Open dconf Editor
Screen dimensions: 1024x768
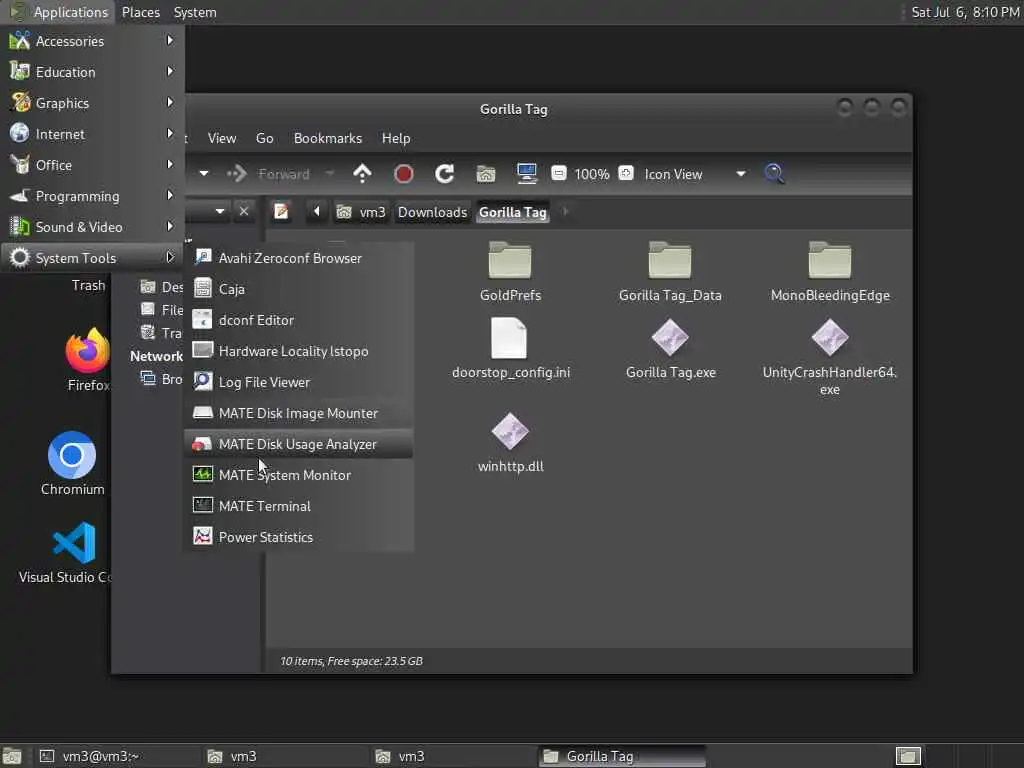click(x=299, y=320)
